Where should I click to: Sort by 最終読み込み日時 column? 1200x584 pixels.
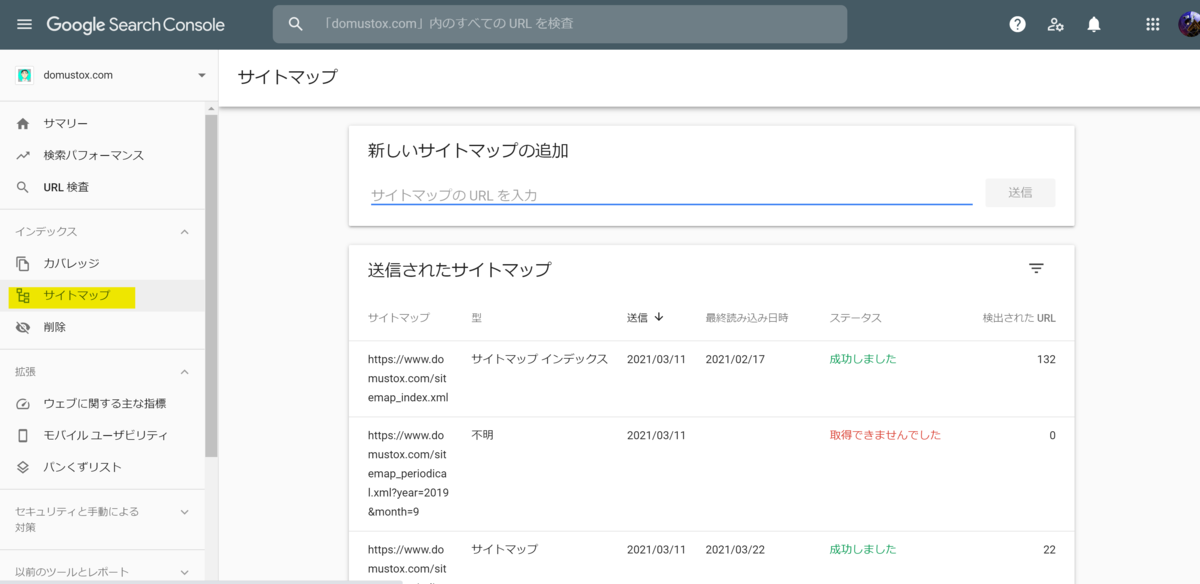(747, 318)
